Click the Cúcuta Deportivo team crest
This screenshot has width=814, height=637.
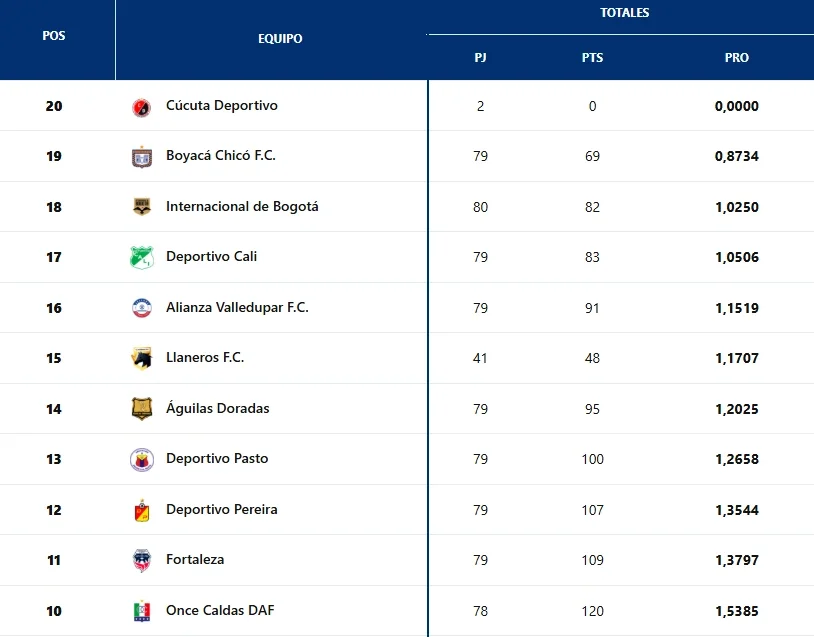pyautogui.click(x=142, y=107)
